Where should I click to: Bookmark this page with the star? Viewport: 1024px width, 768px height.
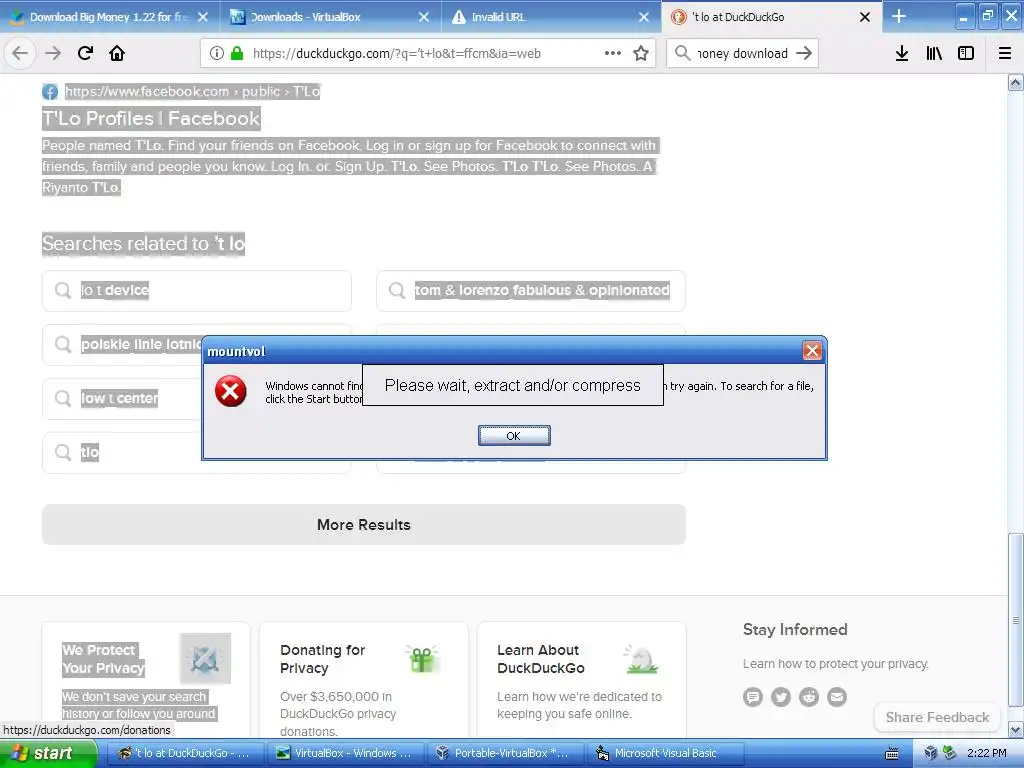point(641,53)
